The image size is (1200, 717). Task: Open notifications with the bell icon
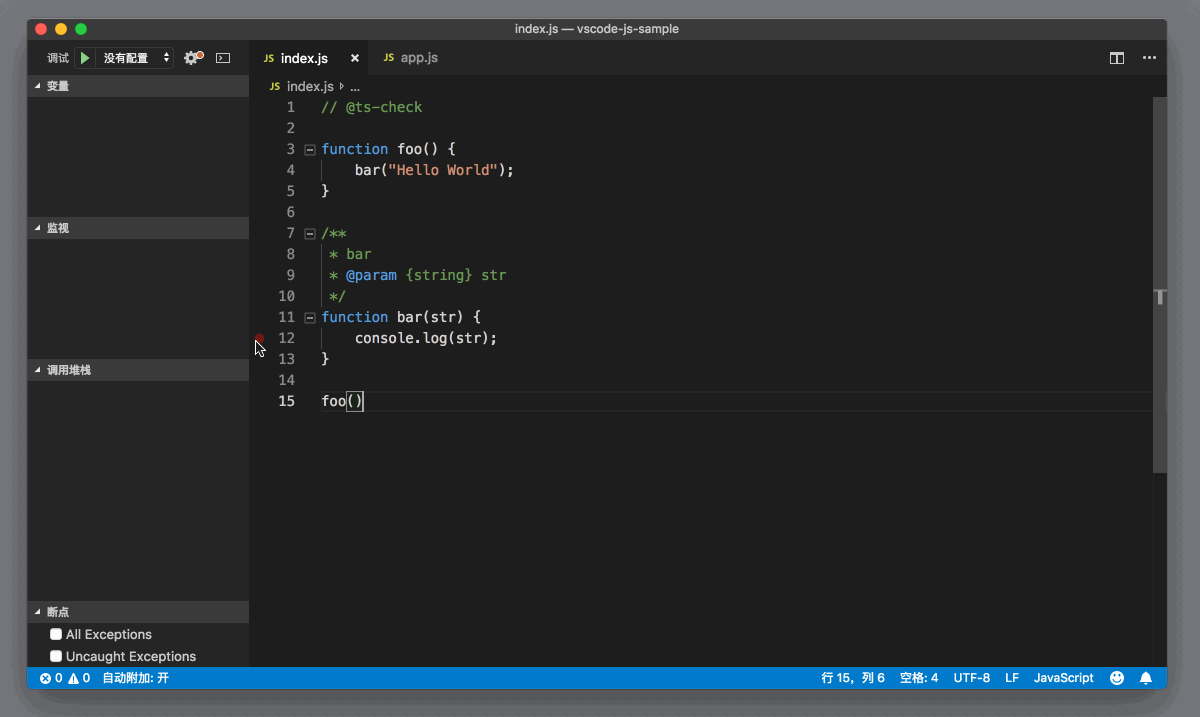[x=1146, y=677]
